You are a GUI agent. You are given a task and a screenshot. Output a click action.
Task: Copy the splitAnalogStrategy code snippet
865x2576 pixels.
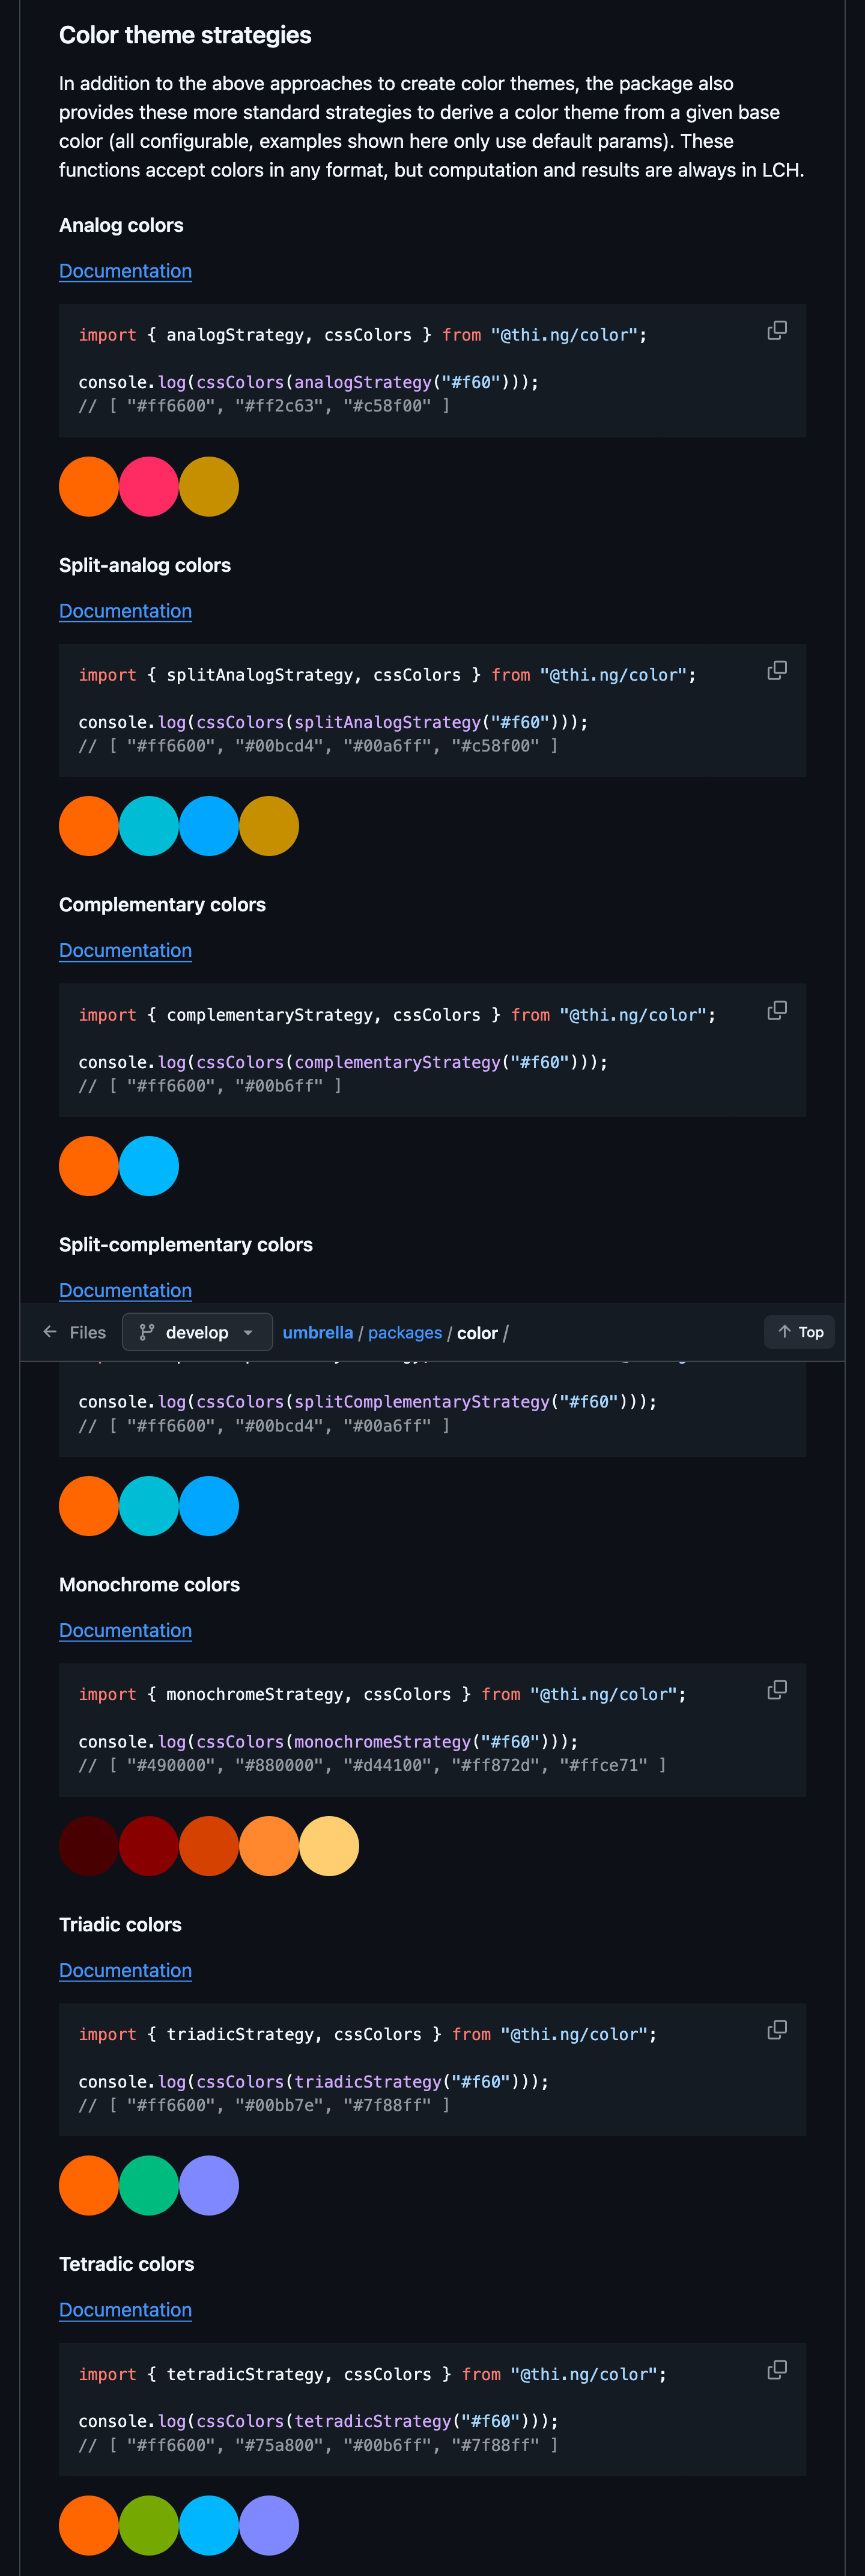(776, 671)
